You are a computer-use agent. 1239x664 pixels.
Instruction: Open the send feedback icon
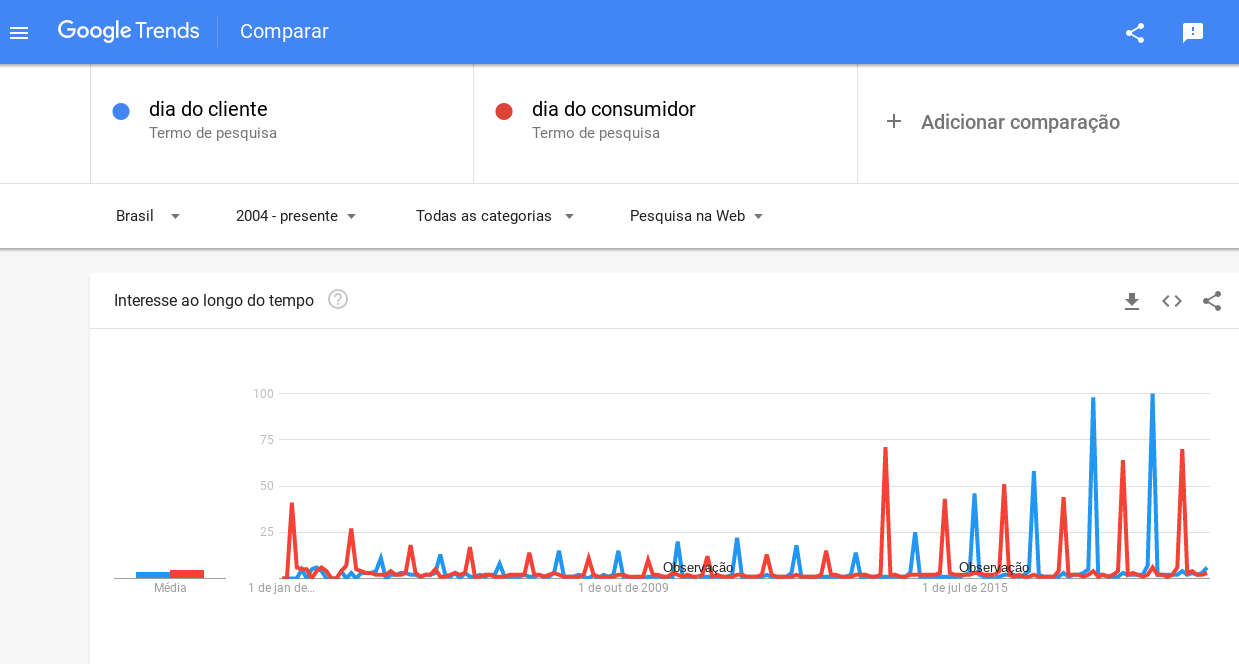pos(1193,32)
